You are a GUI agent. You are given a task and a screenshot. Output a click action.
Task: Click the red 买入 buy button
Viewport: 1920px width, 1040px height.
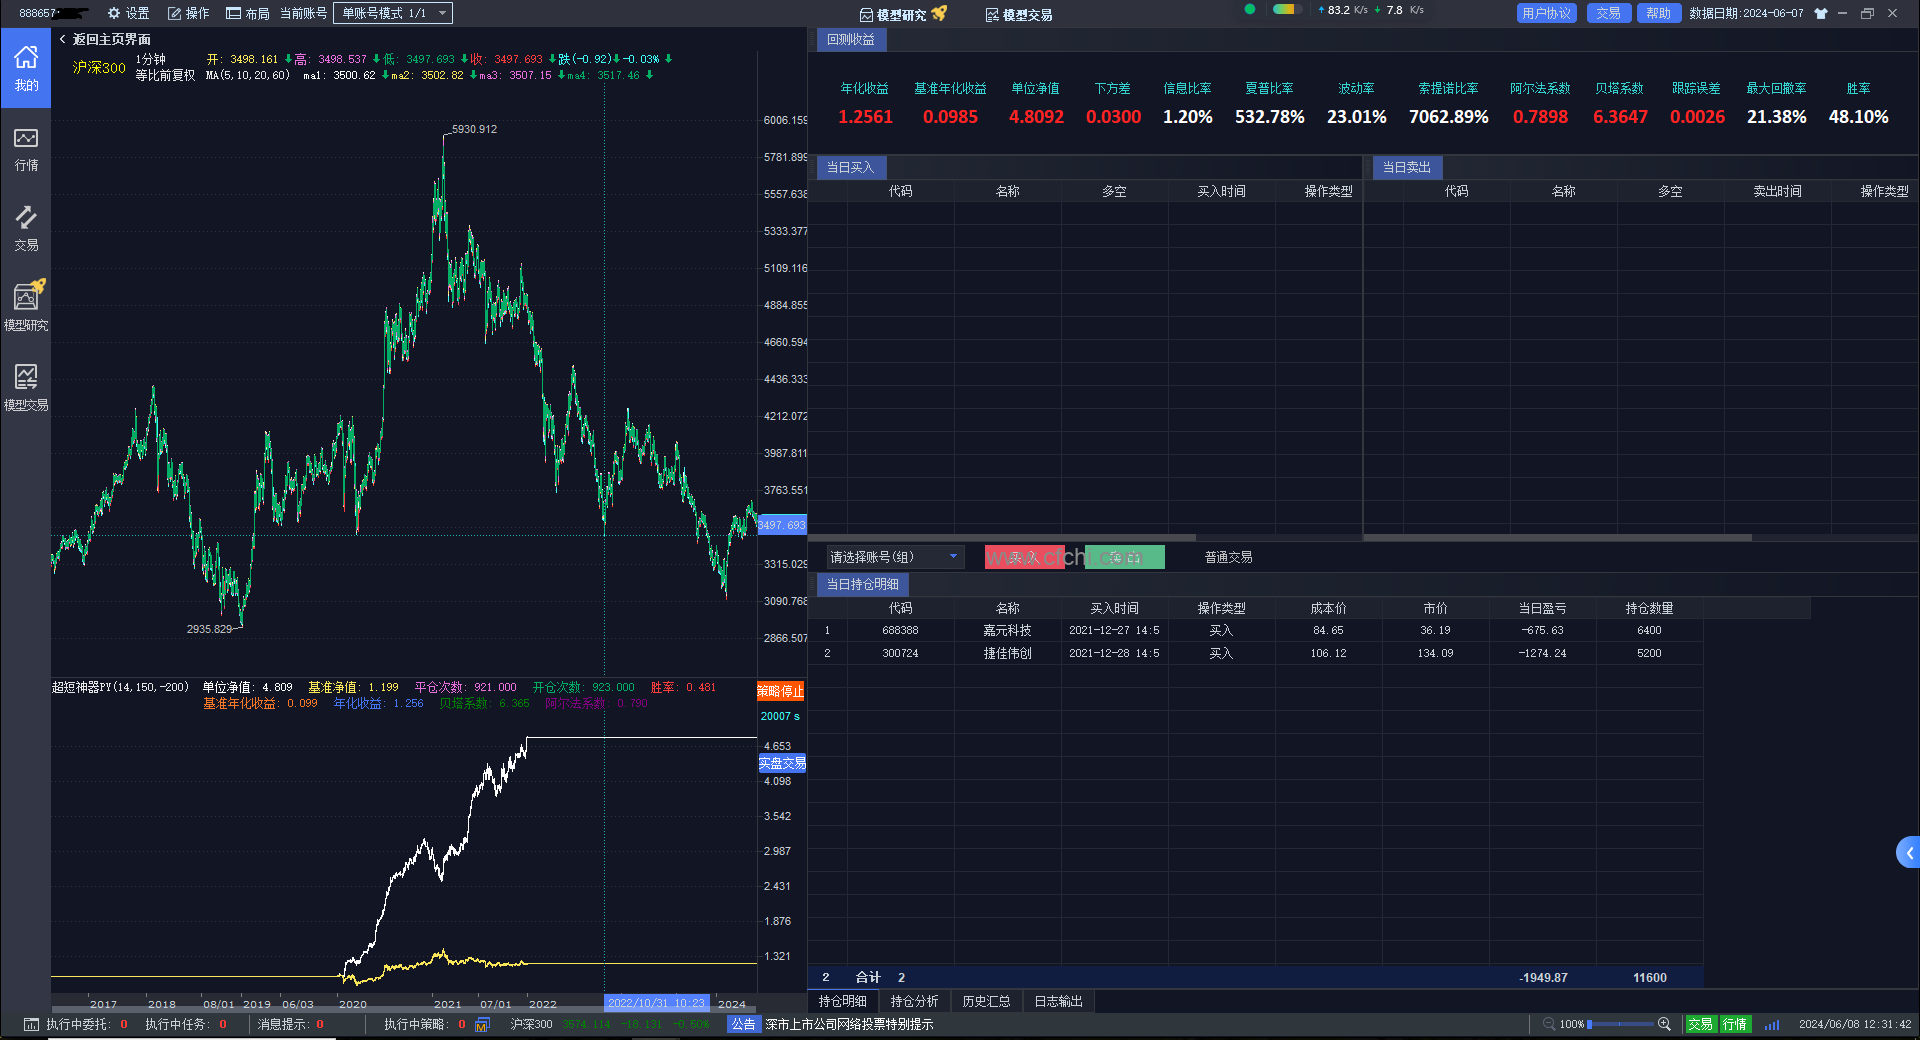[1025, 557]
